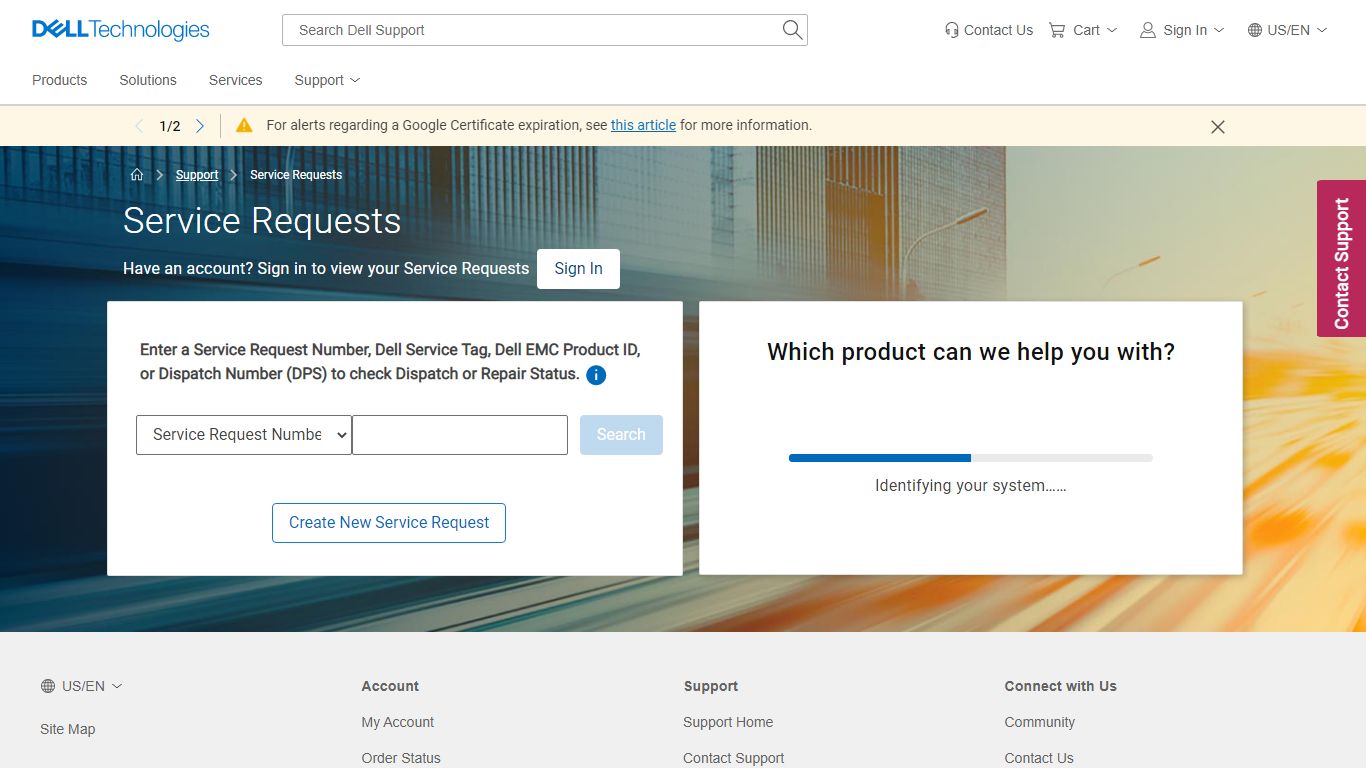Go to next alert with right arrow
This screenshot has height=768, width=1366.
pyautogui.click(x=200, y=126)
